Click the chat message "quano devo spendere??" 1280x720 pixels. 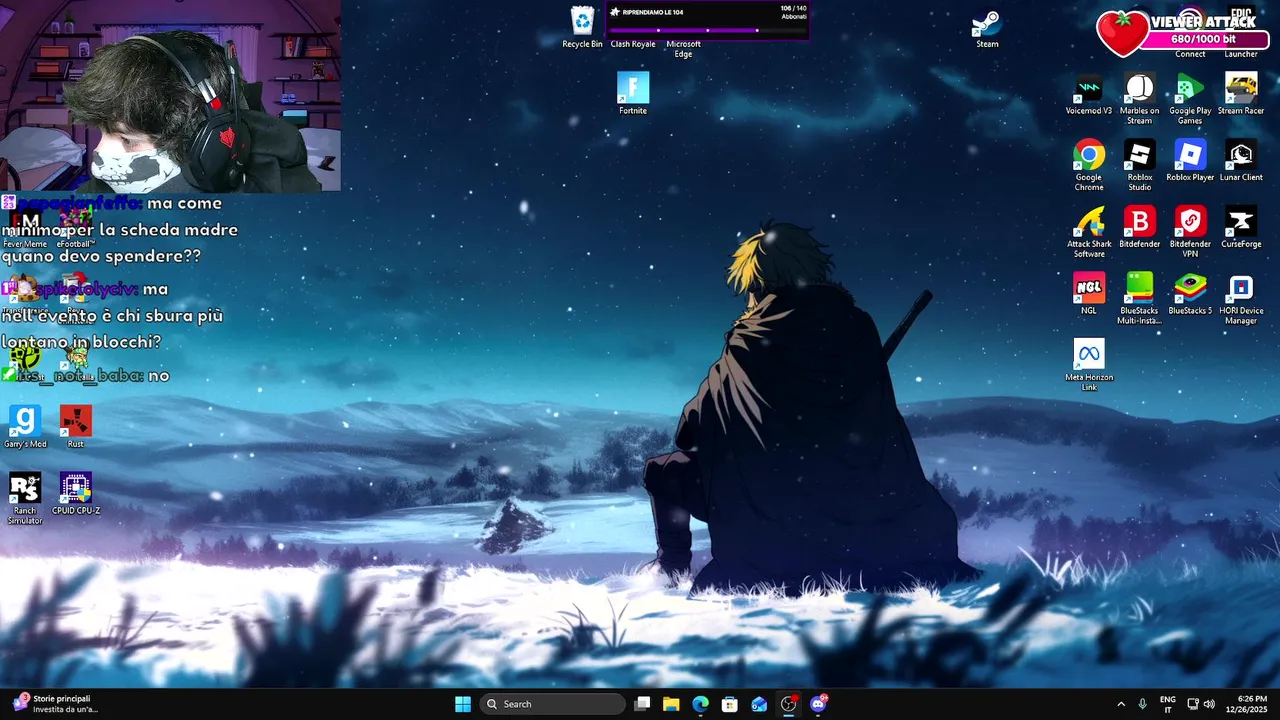101,256
